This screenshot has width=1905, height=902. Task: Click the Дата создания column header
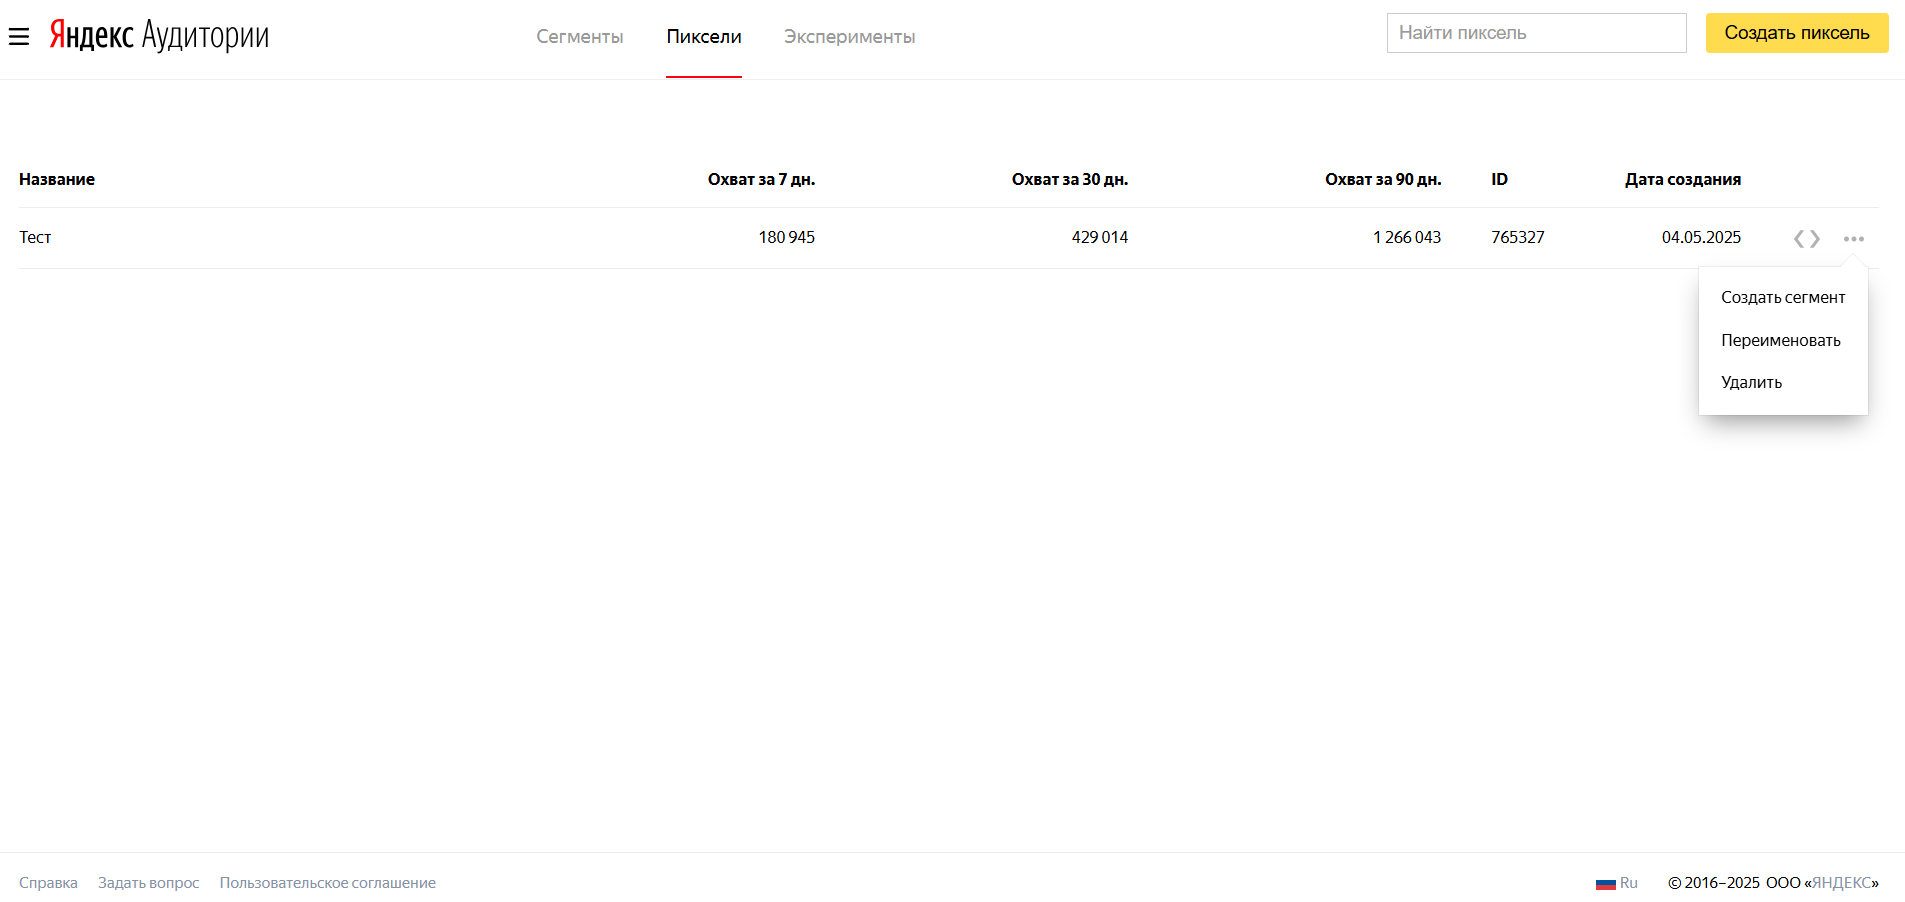click(x=1682, y=179)
